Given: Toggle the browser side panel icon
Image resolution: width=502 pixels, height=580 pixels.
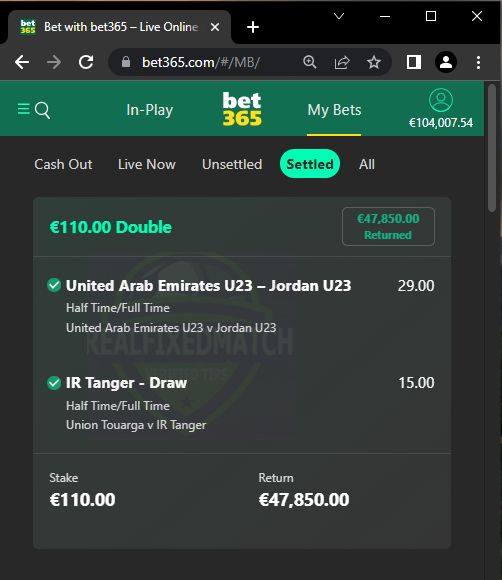Looking at the screenshot, I should click(414, 62).
